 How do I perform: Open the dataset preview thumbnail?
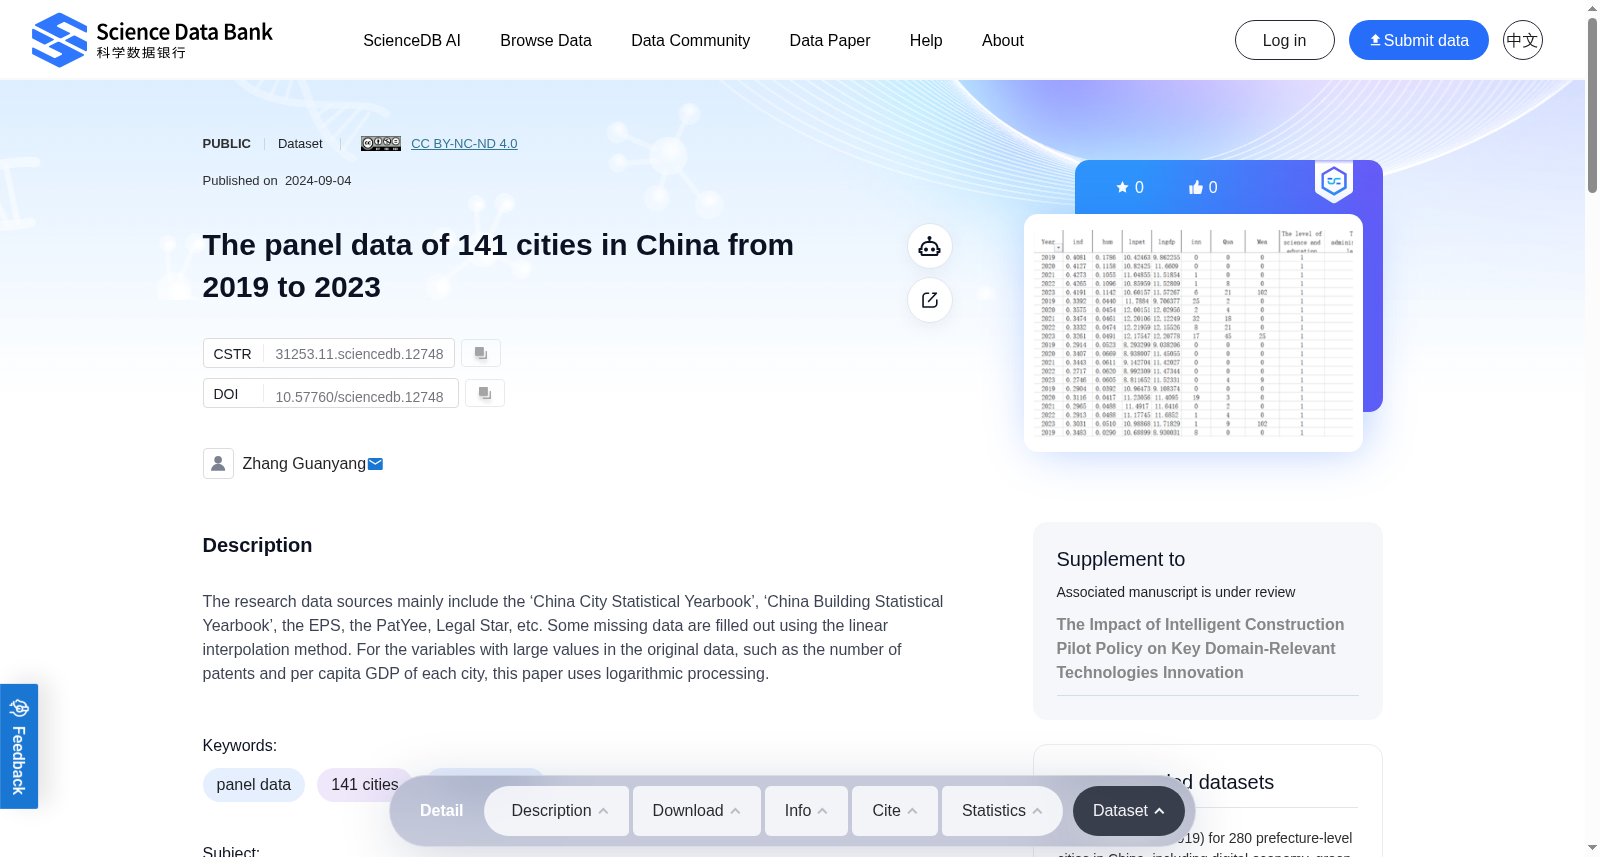[x=1193, y=333]
